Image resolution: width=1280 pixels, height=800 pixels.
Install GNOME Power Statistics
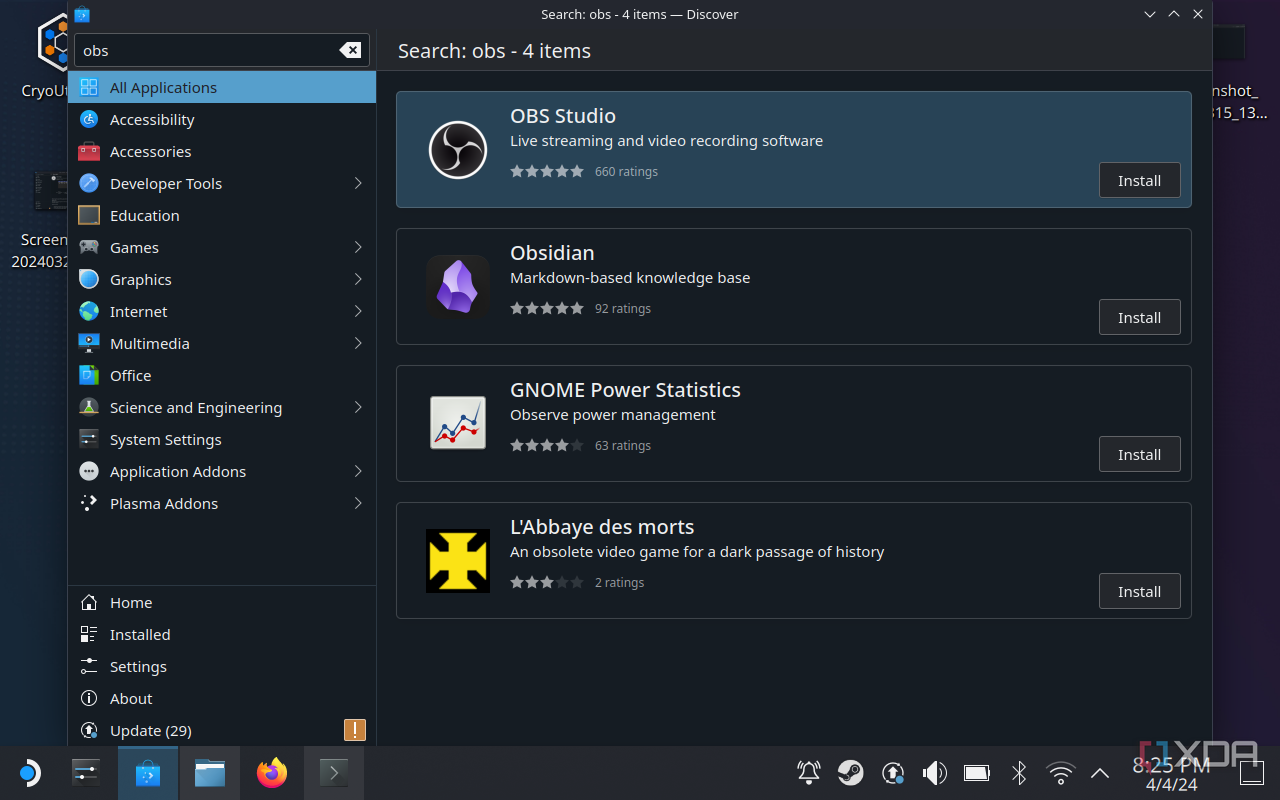(x=1139, y=454)
